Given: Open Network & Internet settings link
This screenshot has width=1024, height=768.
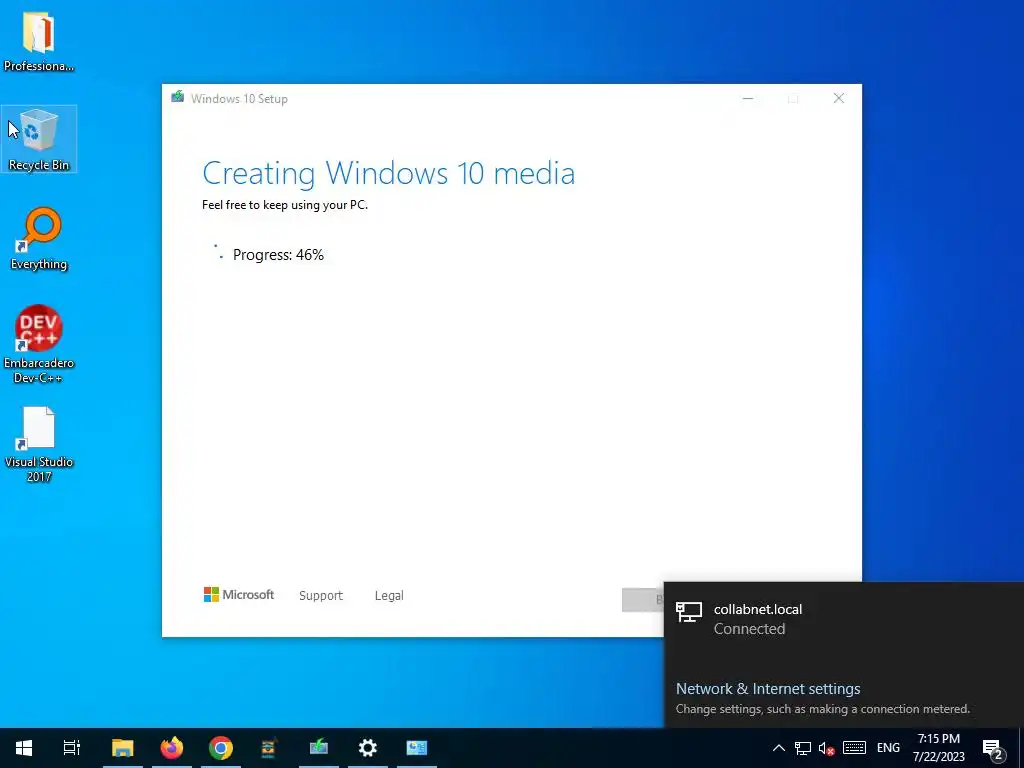Looking at the screenshot, I should pos(768,689).
